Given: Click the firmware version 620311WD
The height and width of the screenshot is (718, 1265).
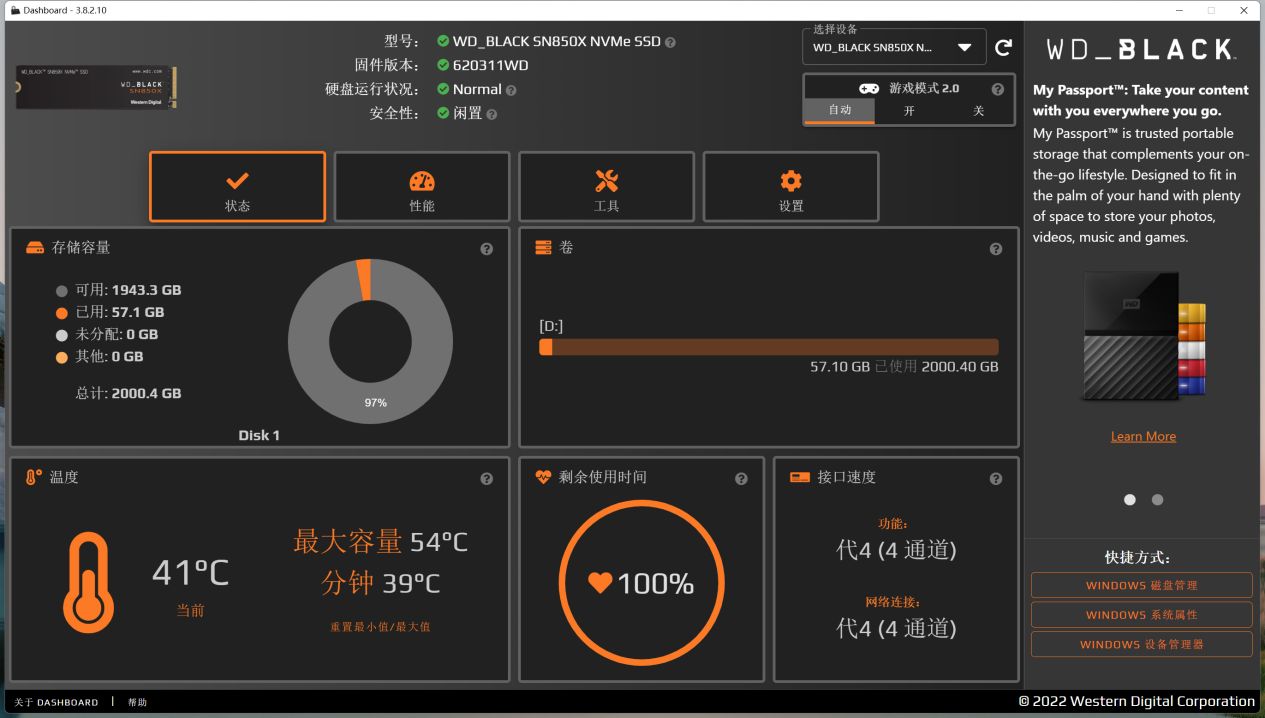Looking at the screenshot, I should coord(490,65).
